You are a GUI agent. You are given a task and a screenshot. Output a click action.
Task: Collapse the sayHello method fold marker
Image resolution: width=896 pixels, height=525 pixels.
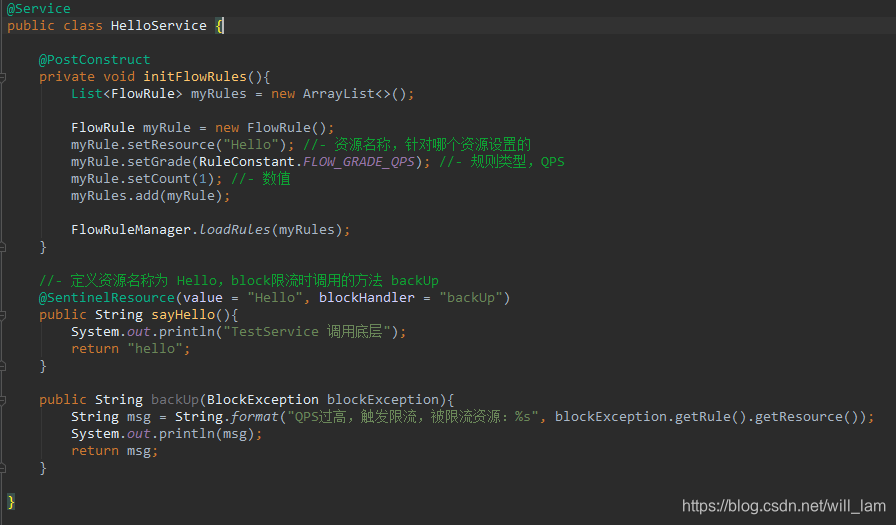tap(2, 315)
